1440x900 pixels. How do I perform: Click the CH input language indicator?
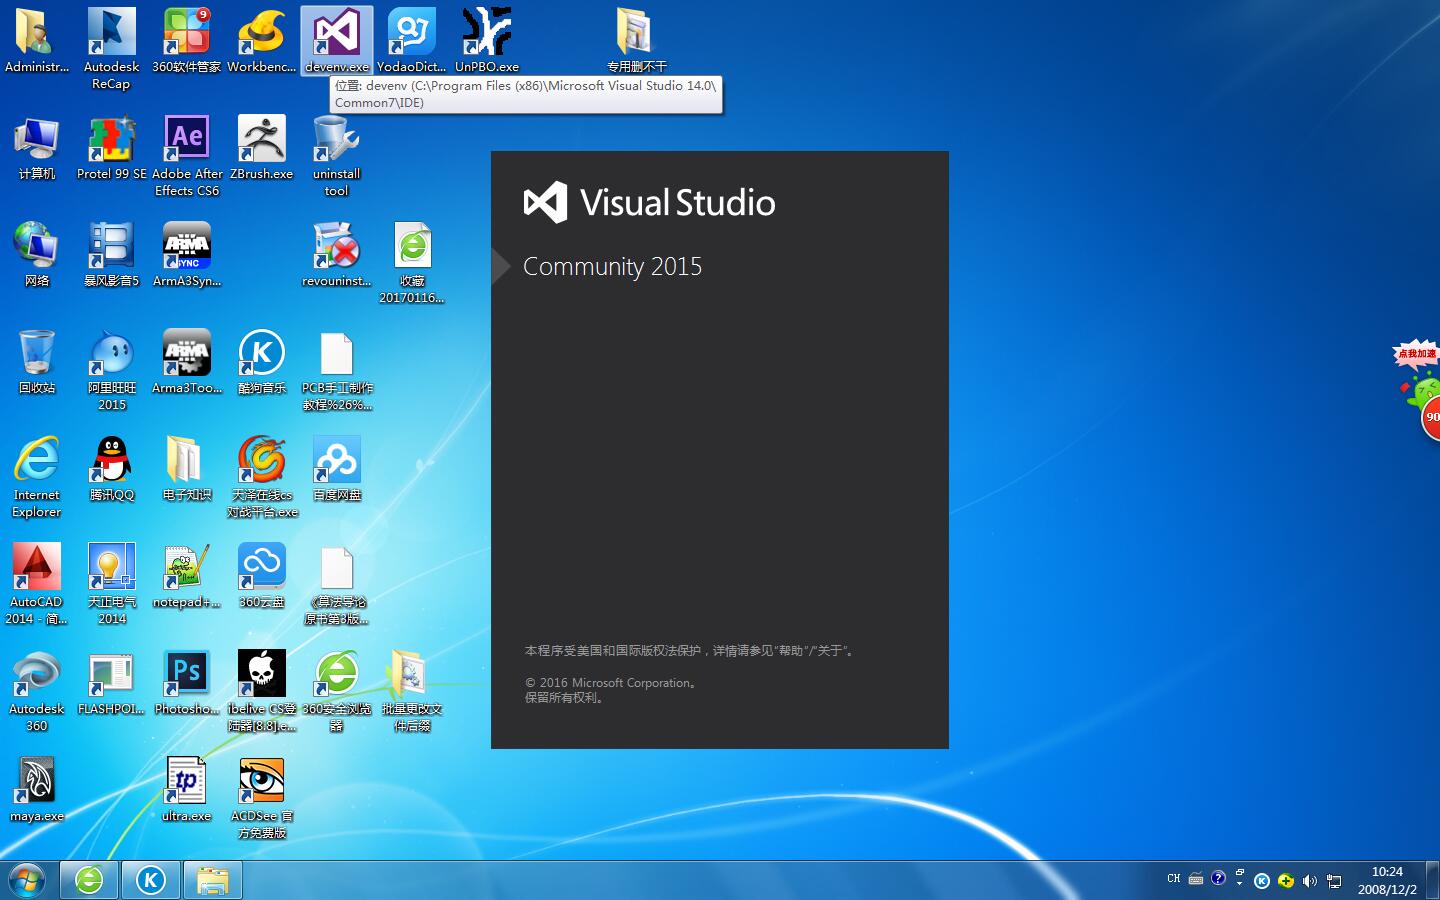click(1173, 879)
